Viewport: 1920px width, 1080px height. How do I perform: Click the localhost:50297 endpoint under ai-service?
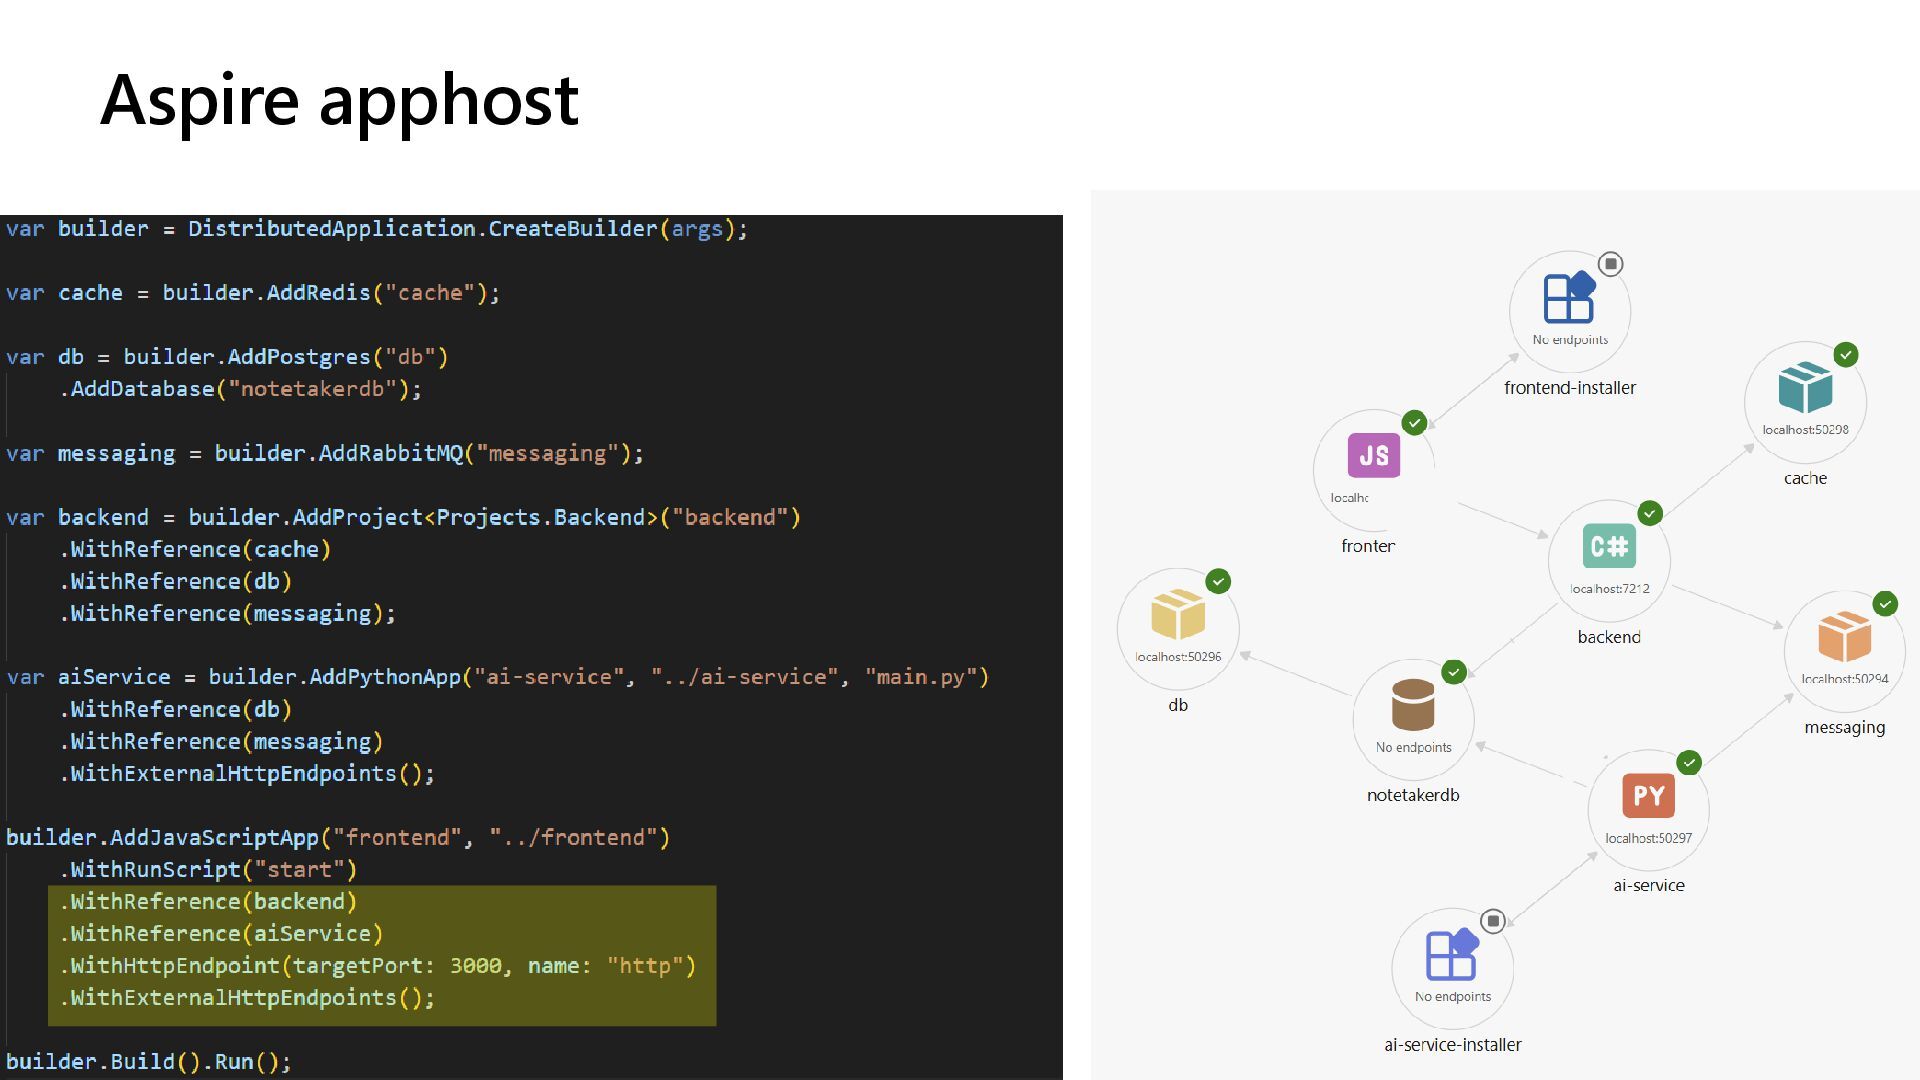click(1648, 838)
